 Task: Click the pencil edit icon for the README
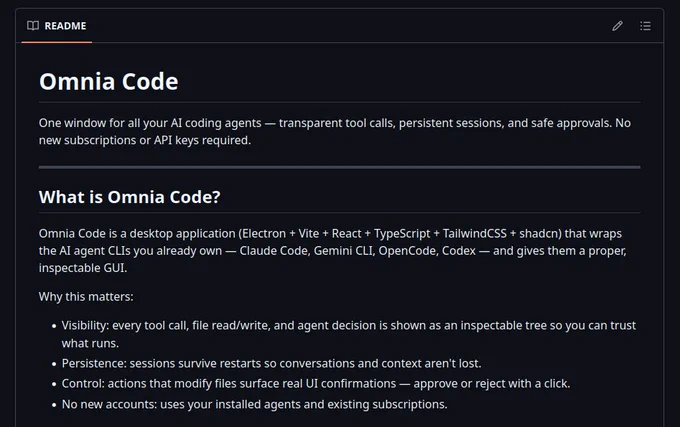618,26
